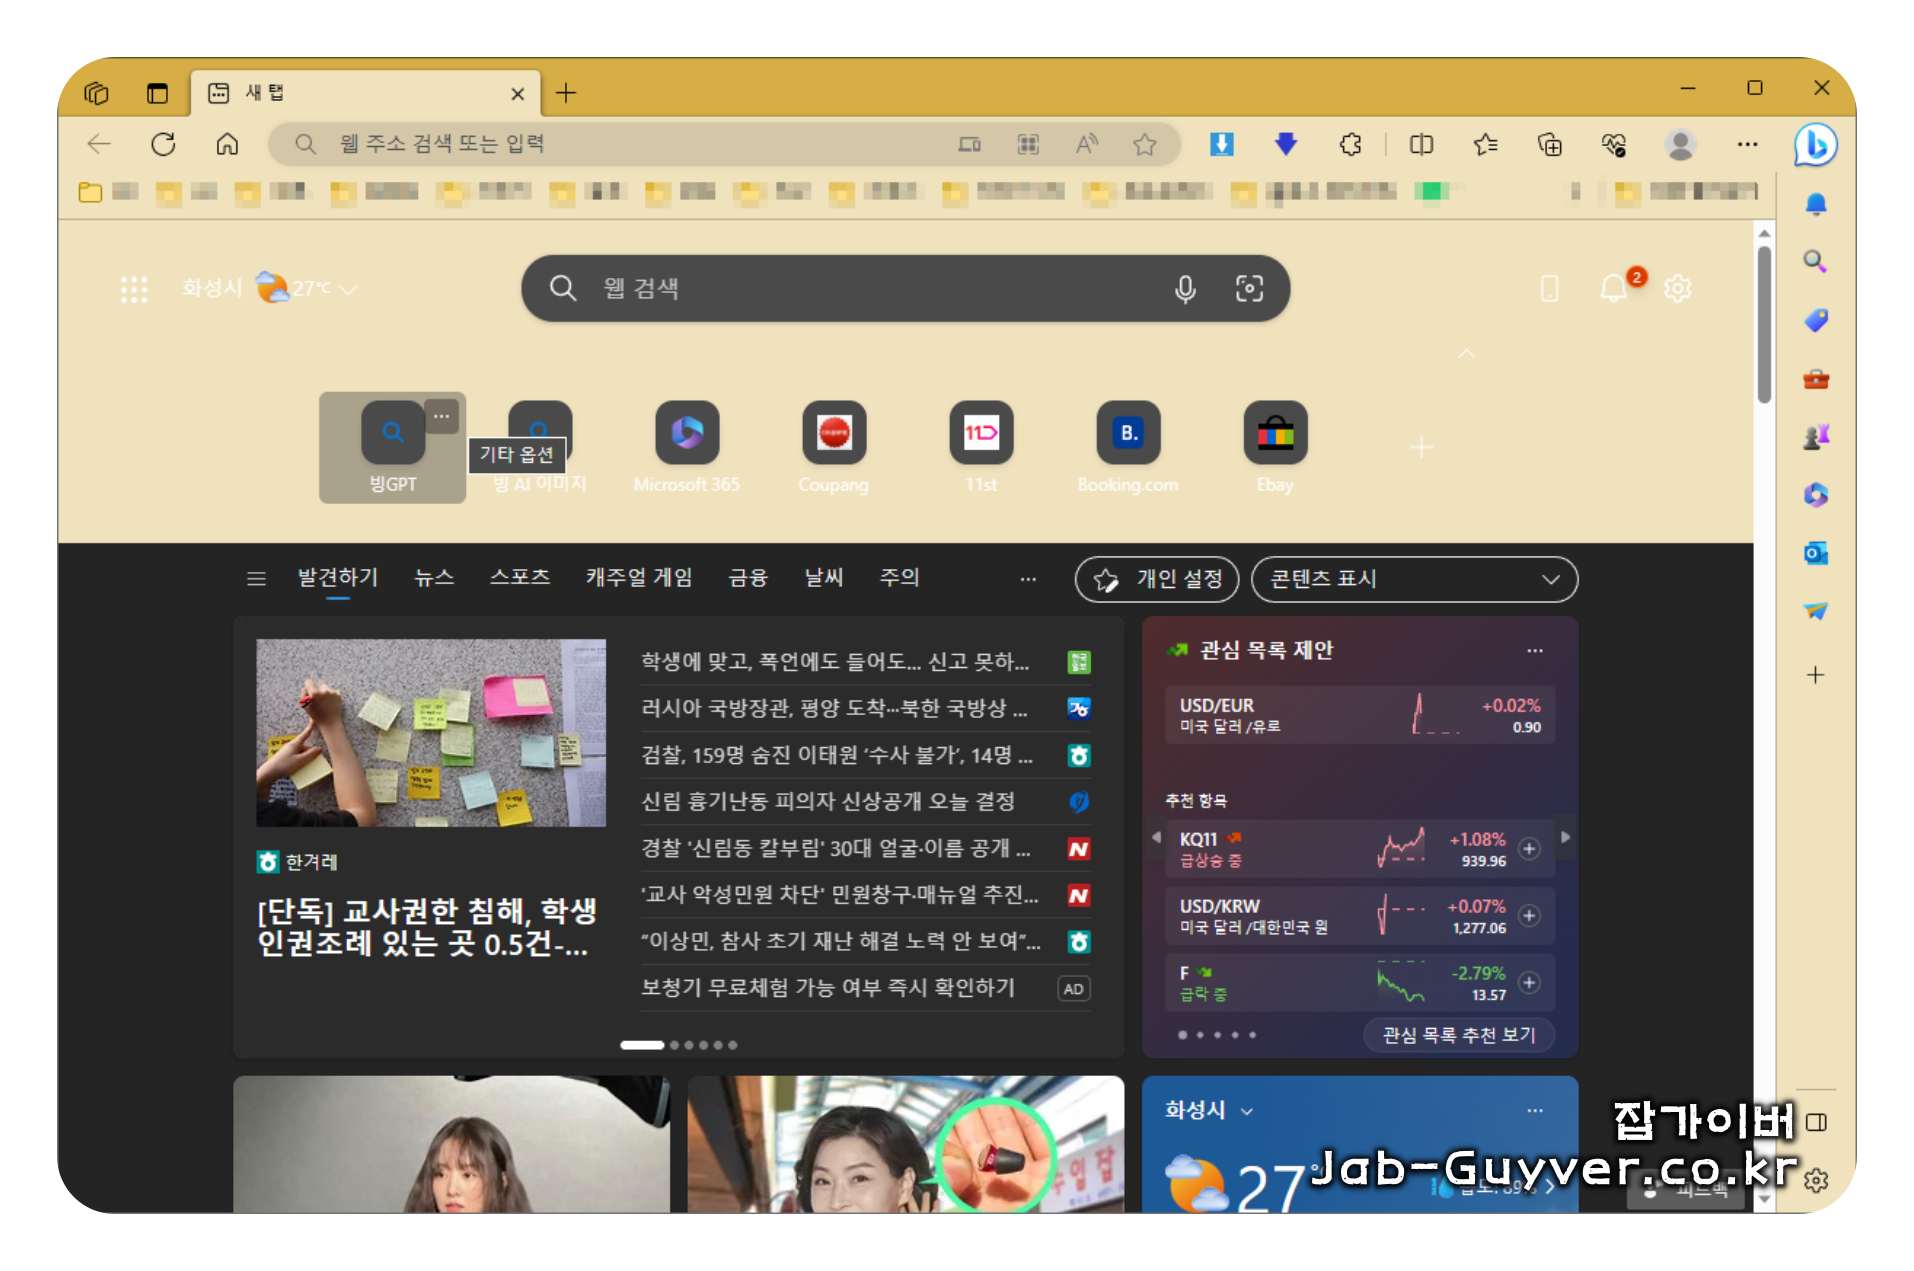Open the split screen icon in the toolbar
This screenshot has width=1914, height=1271.
1420,145
